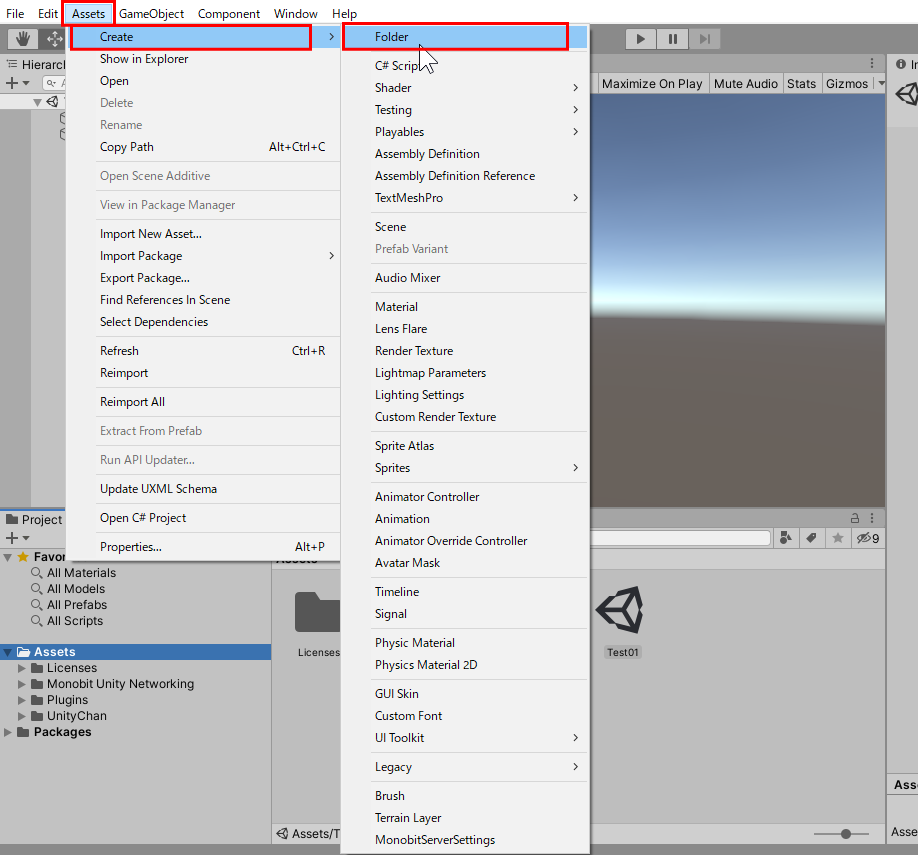
Task: Expand the UnityChan folder arrow
Action: pos(22,716)
